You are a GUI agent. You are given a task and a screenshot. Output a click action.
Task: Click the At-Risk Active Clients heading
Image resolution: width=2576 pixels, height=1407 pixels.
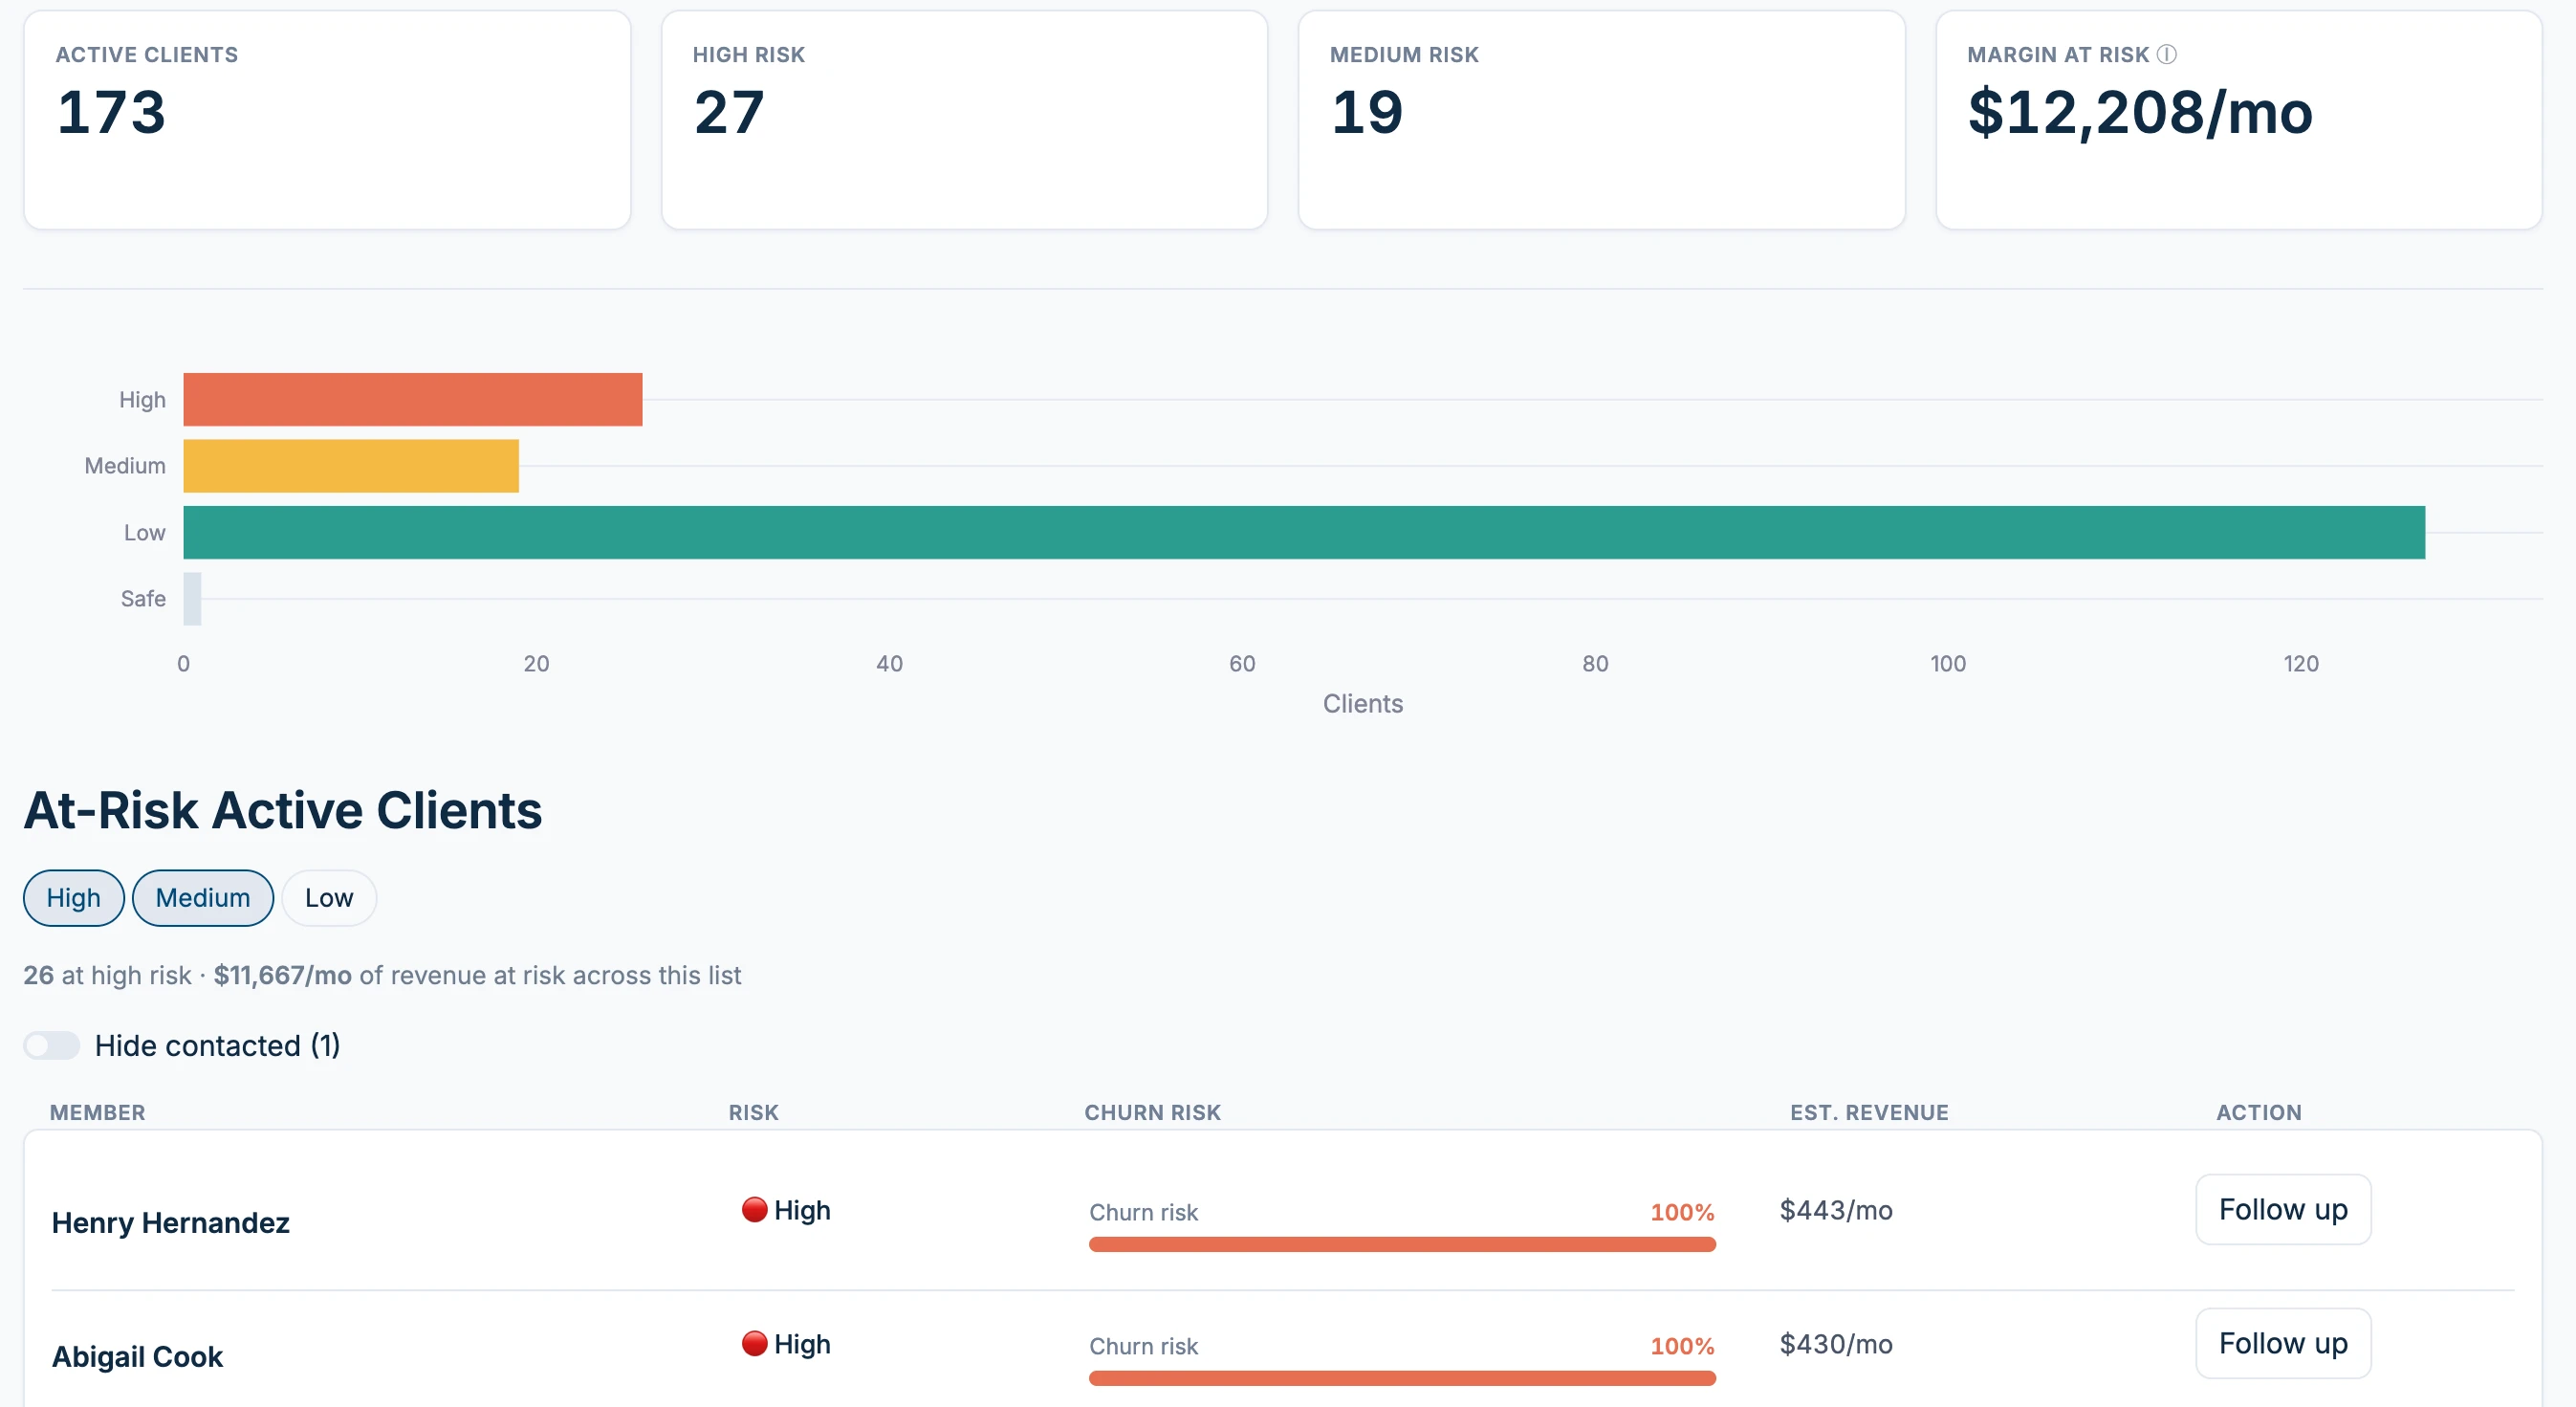click(x=283, y=810)
